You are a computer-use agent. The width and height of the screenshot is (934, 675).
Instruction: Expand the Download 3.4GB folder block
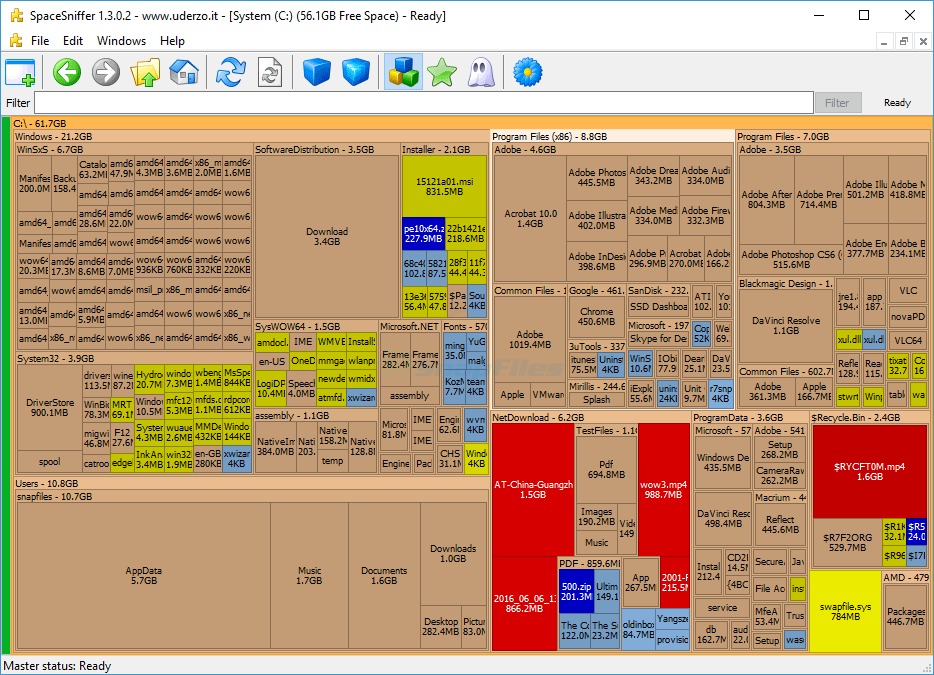pos(326,236)
